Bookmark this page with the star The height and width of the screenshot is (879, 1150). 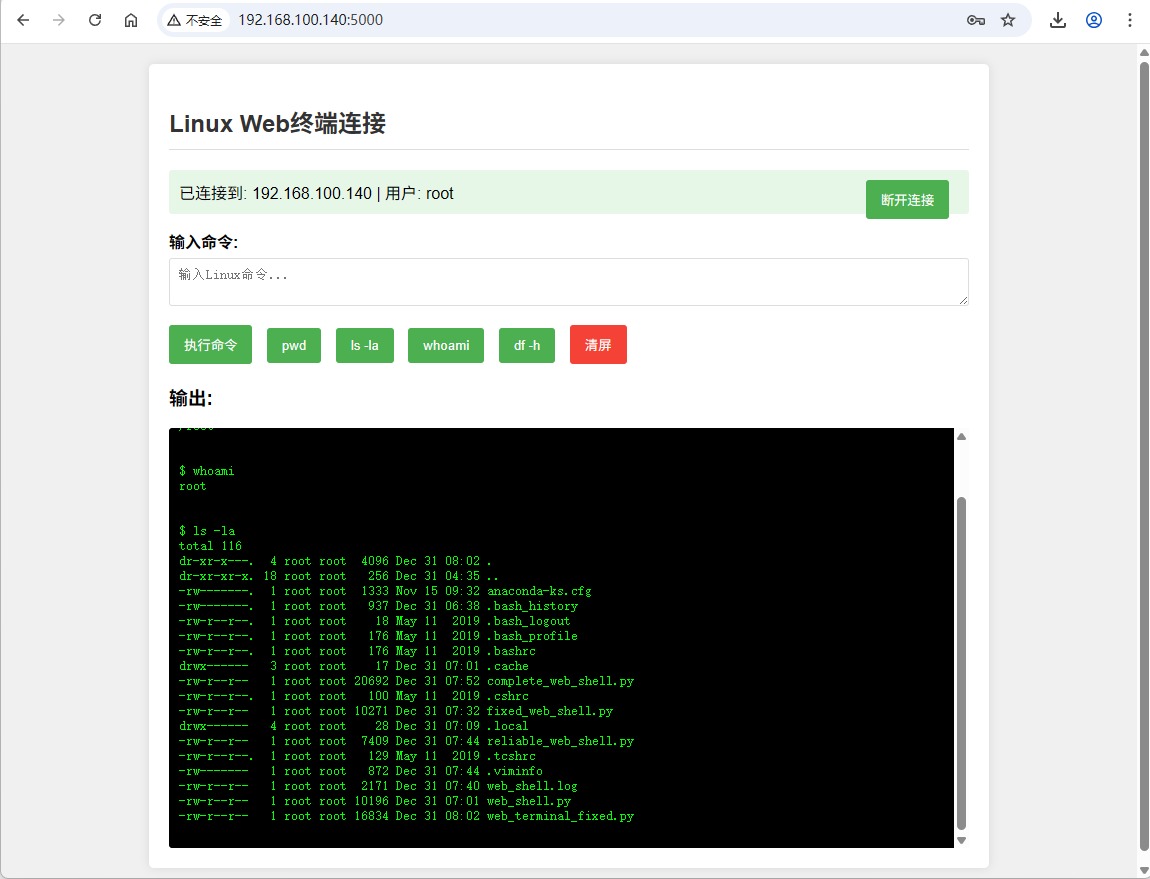[x=1008, y=20]
